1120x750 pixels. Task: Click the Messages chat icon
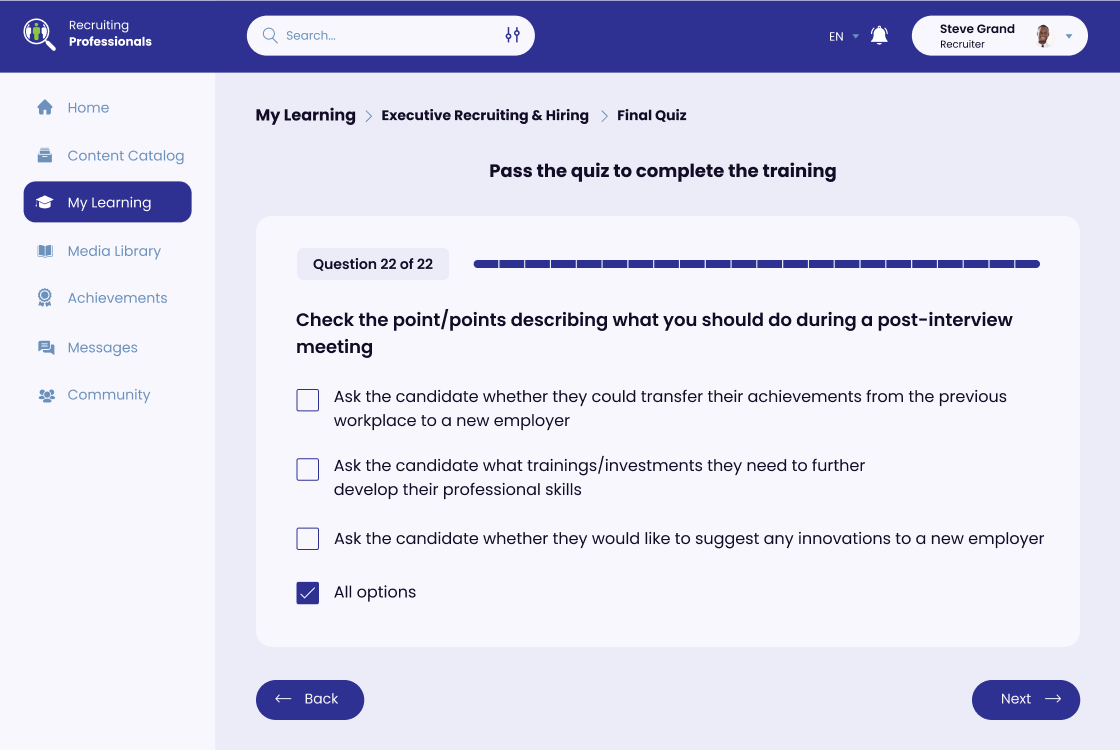coord(46,348)
